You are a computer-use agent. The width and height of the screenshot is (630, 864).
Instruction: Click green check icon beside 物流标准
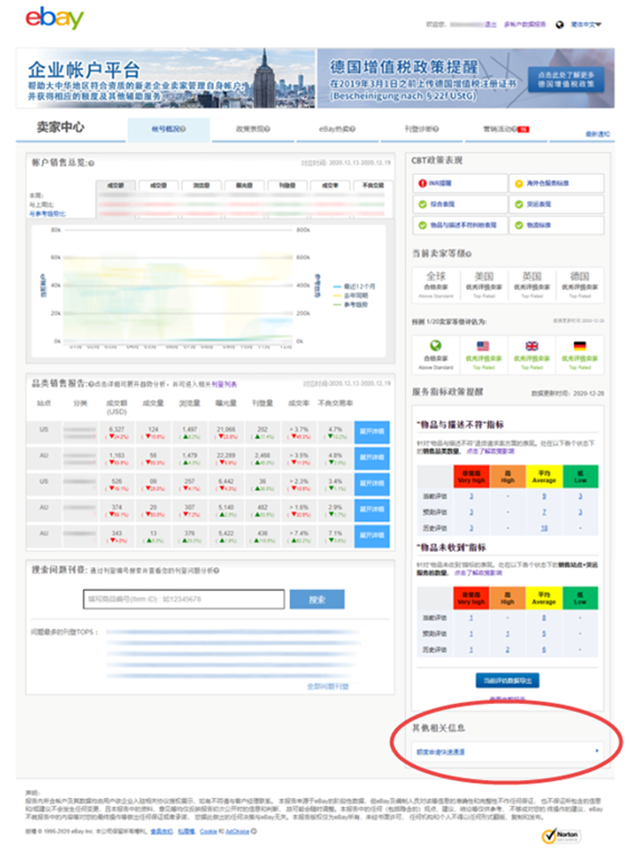(519, 225)
